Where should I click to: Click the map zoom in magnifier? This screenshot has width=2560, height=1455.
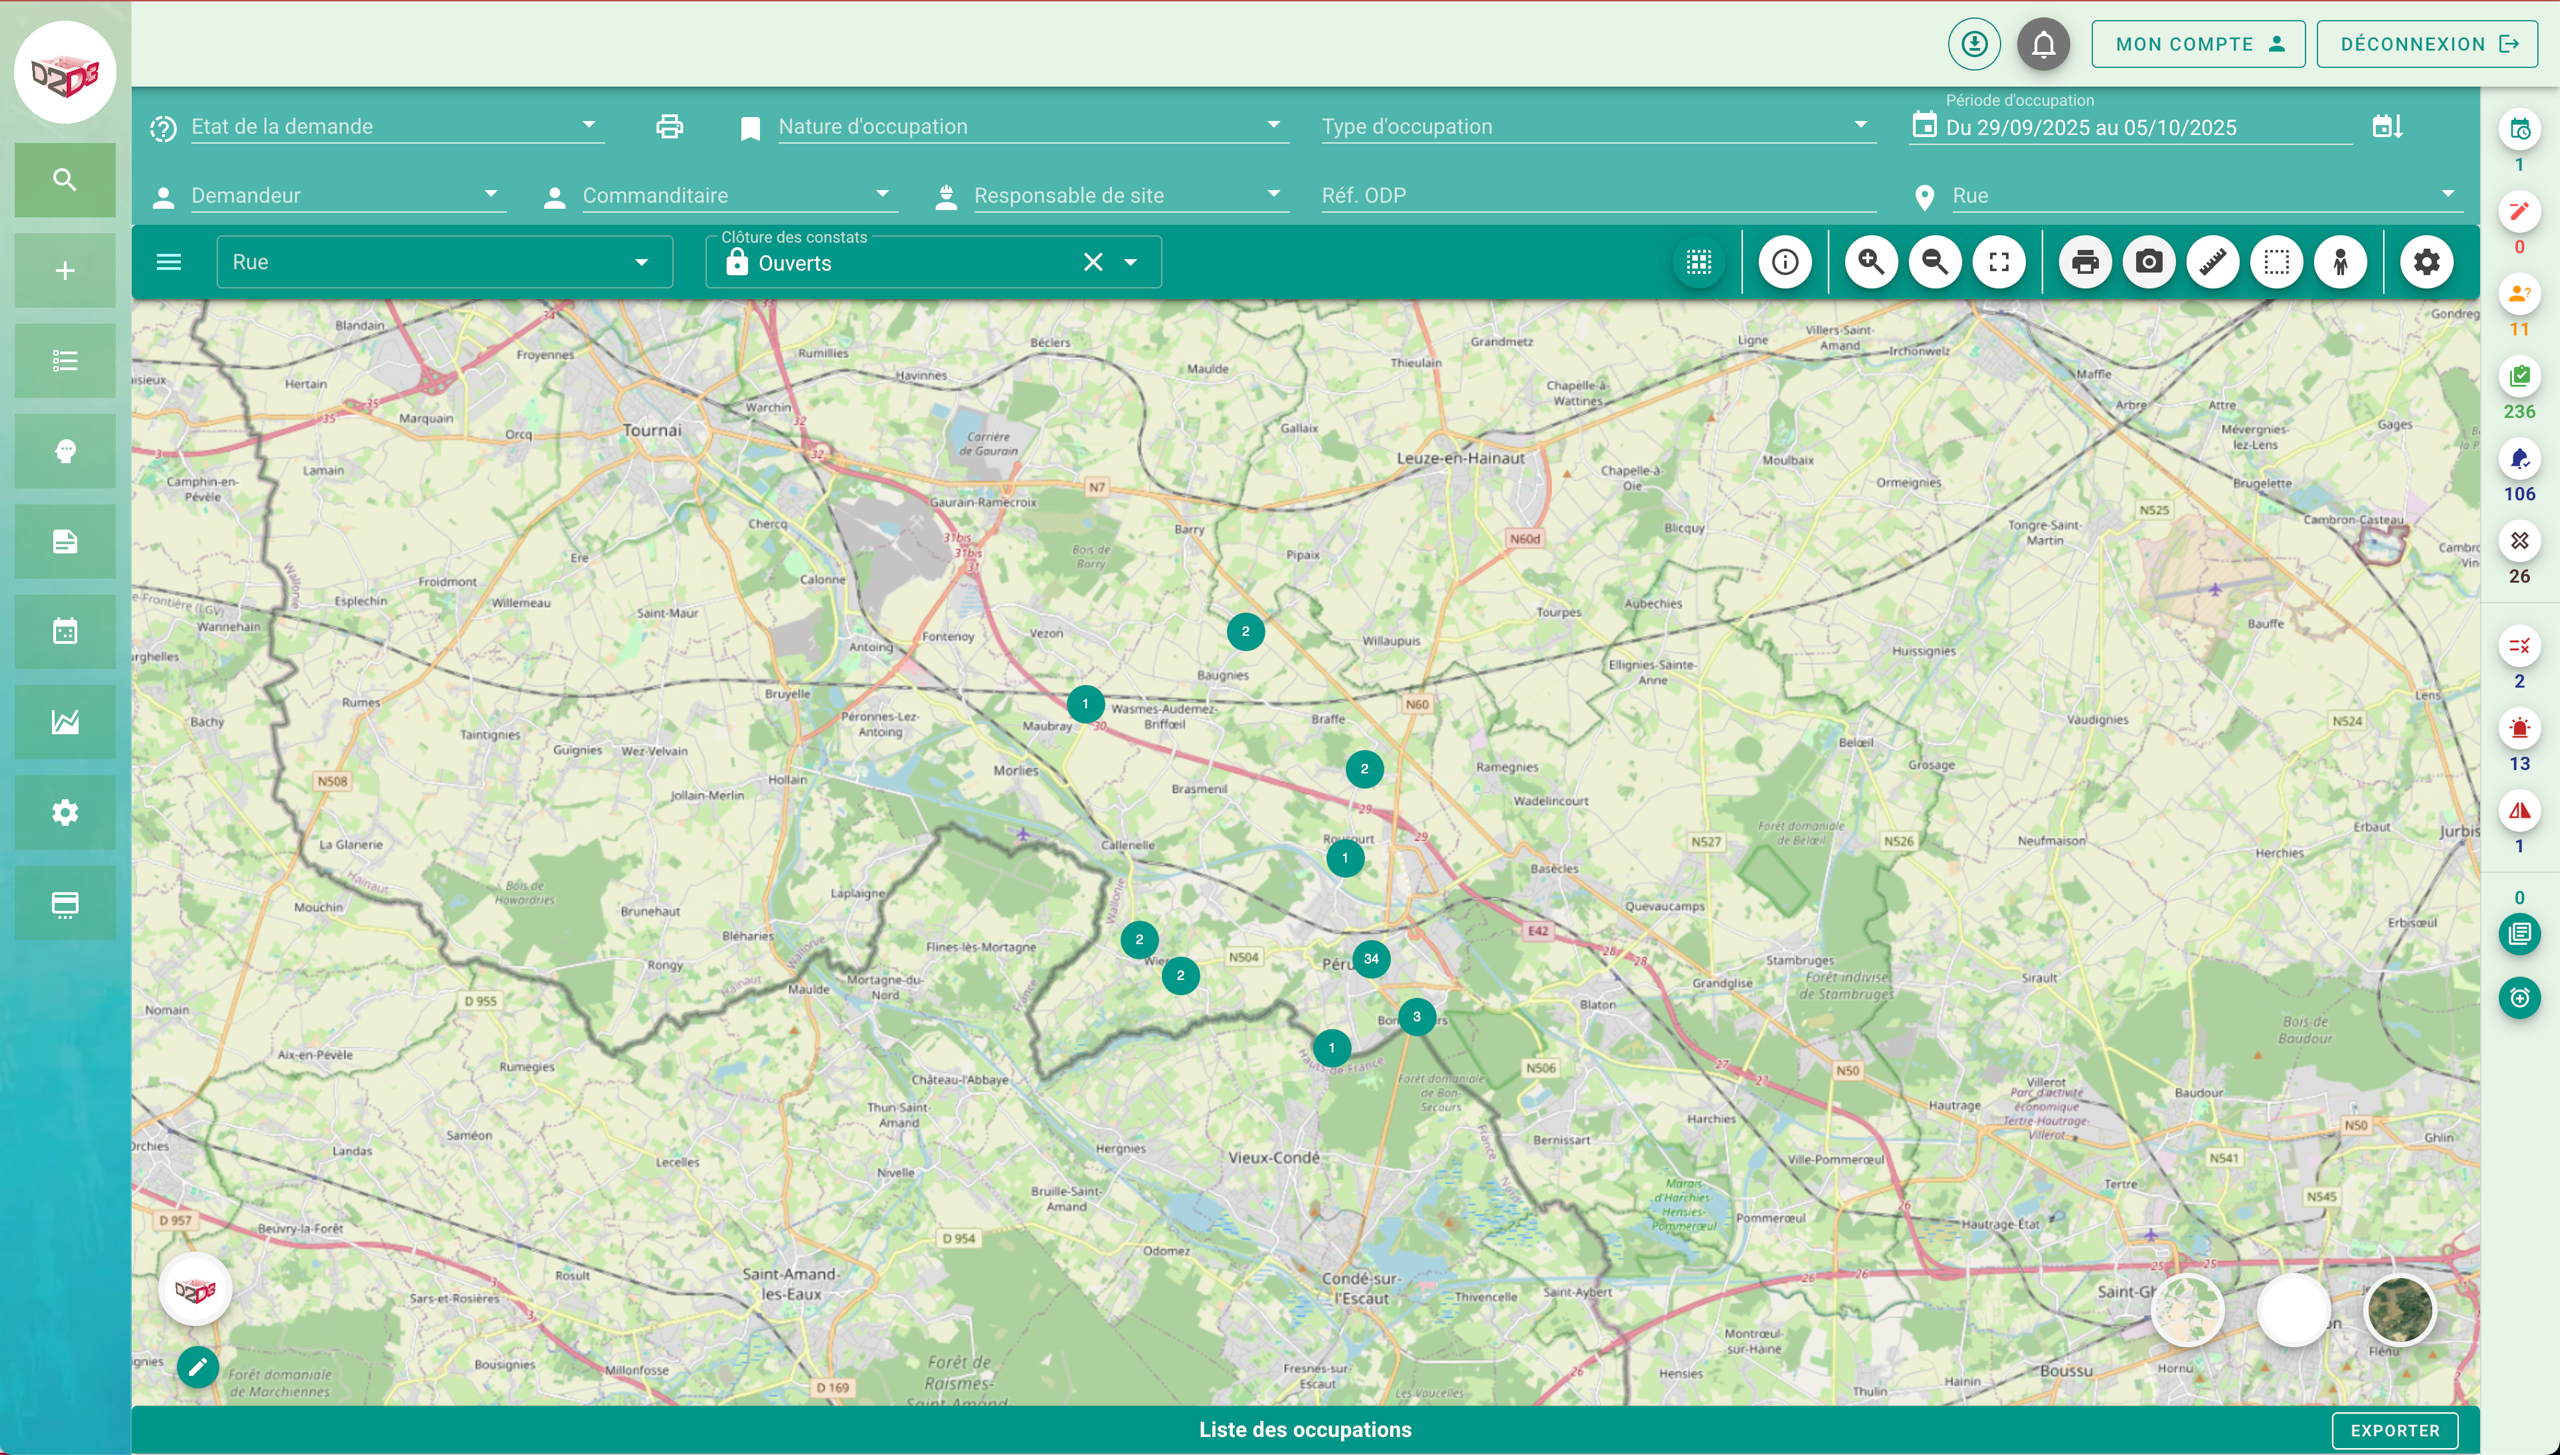coord(1870,262)
